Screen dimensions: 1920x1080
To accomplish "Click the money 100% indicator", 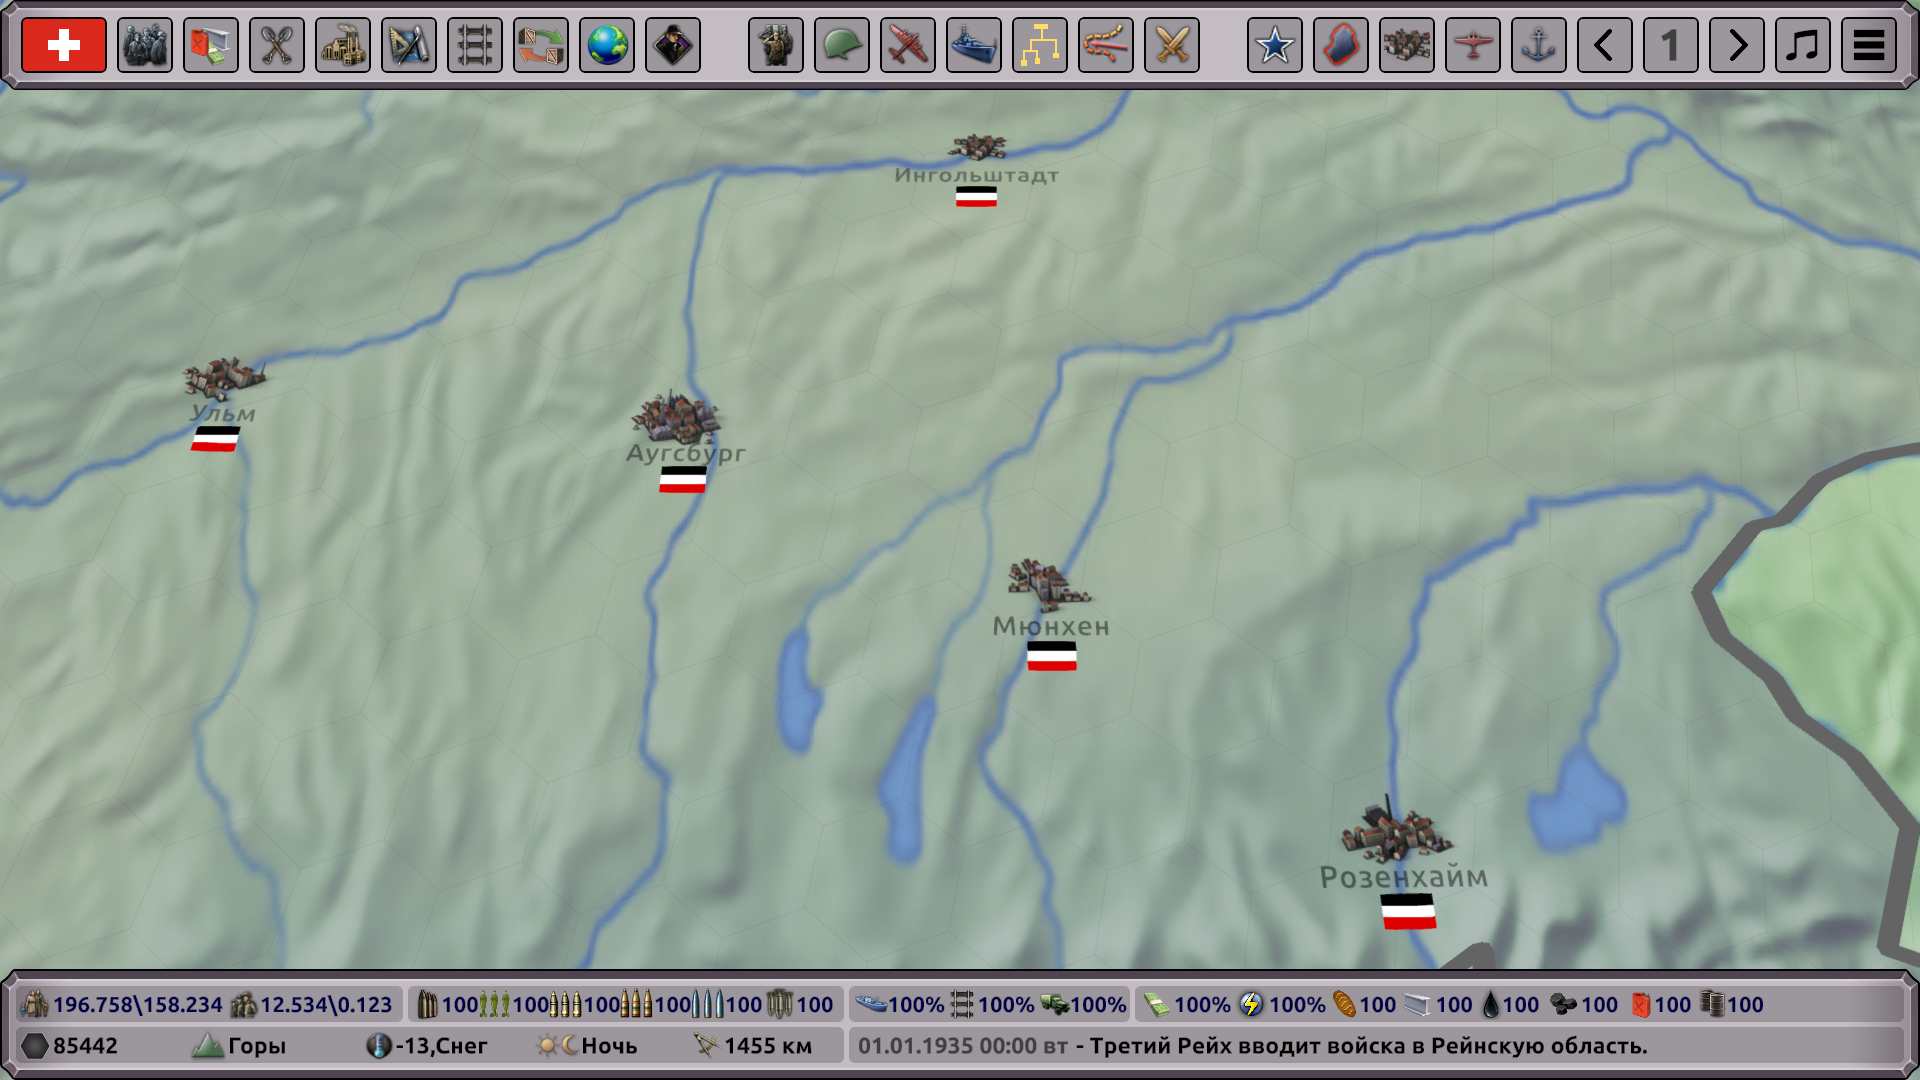I will (x=1187, y=1005).
